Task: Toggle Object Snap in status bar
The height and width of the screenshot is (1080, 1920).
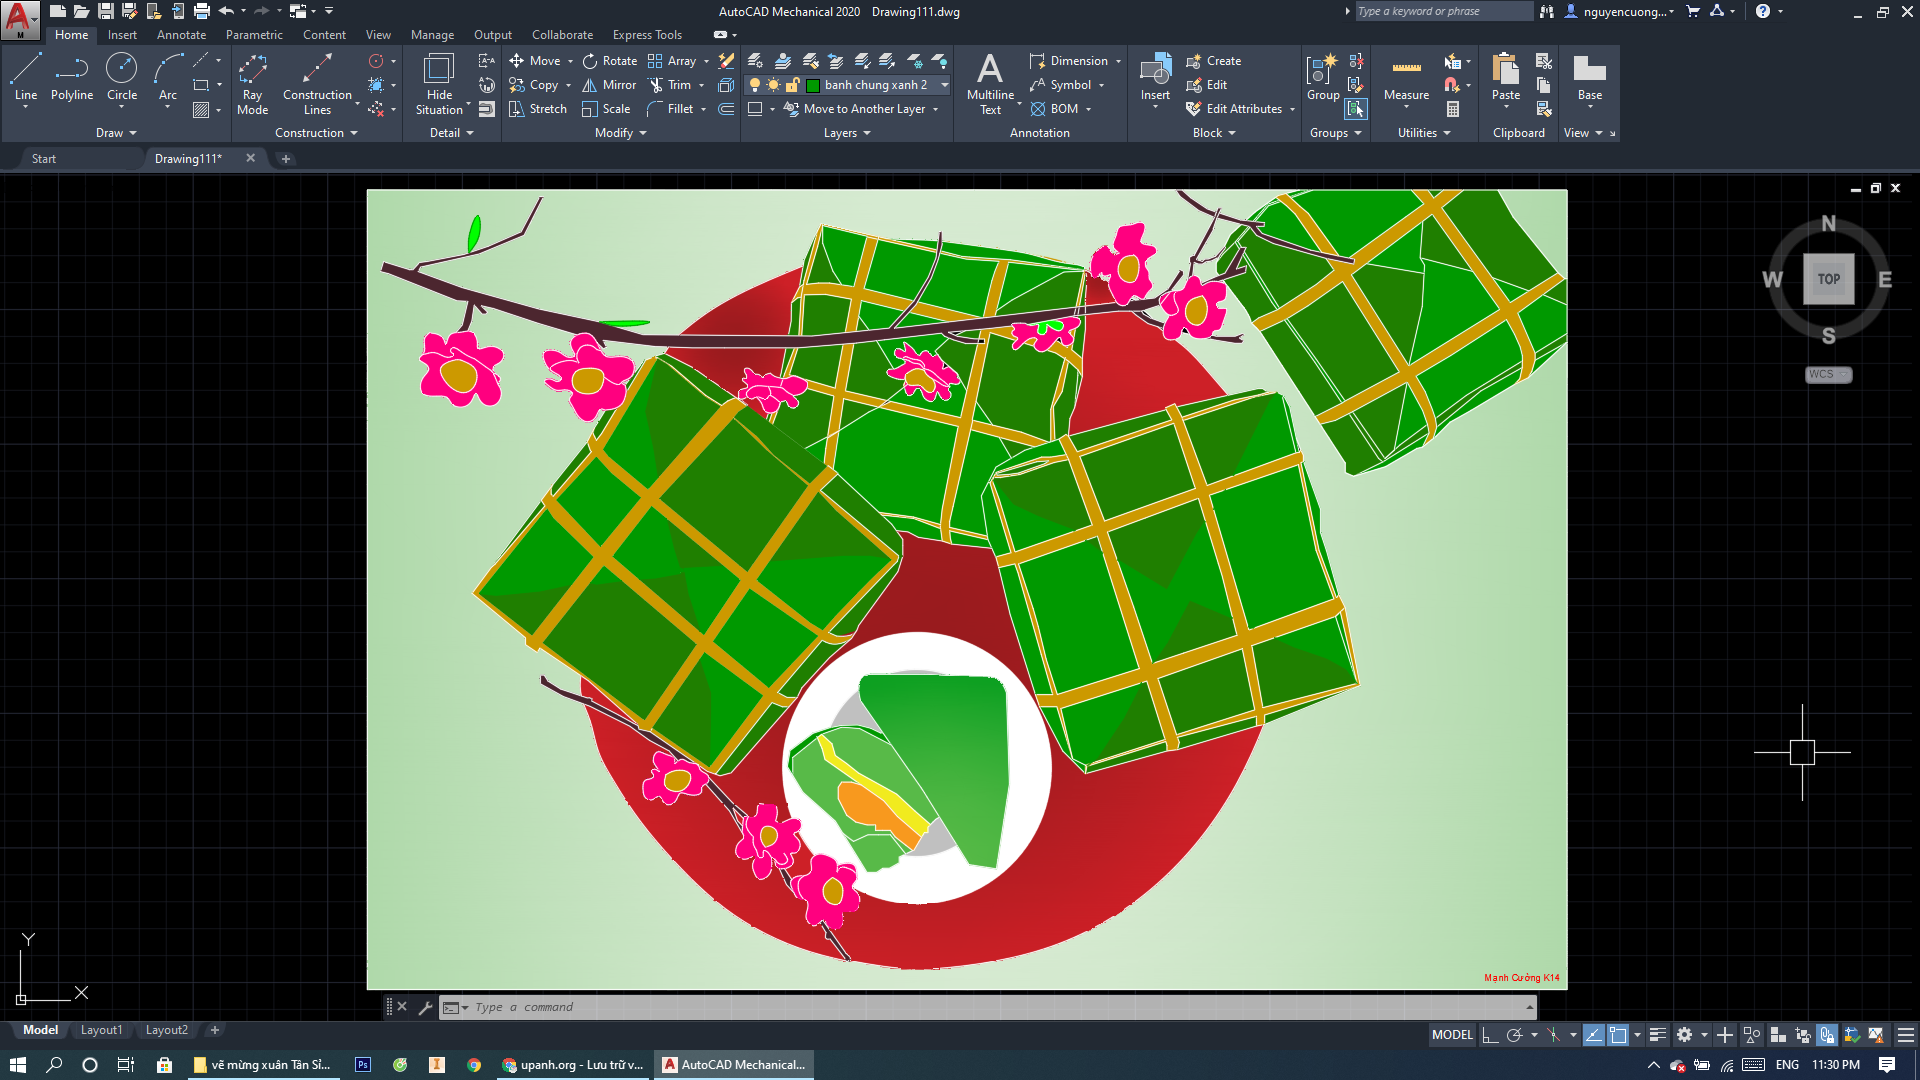Action: click(x=1618, y=1035)
